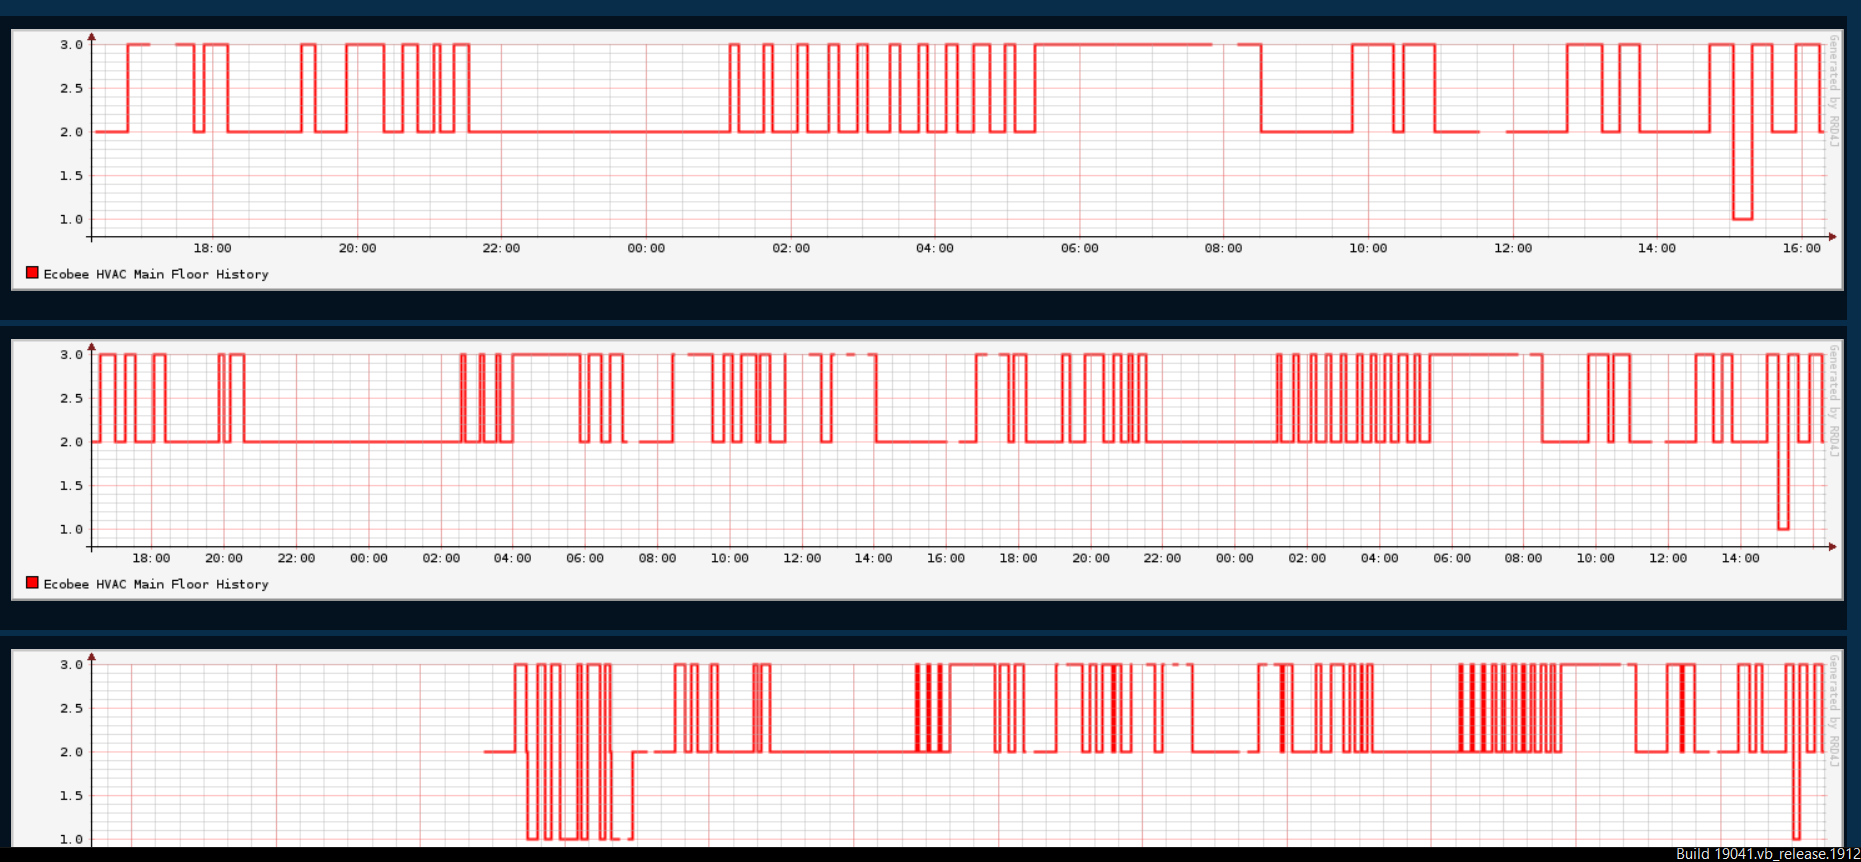Click the x-axis end arrow in top graph
Screen dimensions: 1861x862
pos(1832,237)
